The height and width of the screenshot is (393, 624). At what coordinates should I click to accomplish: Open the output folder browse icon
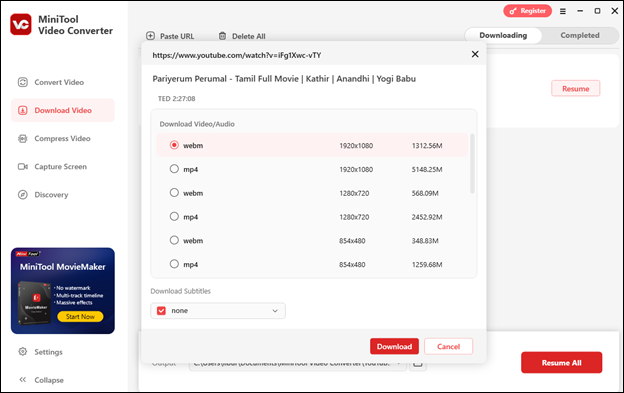point(417,364)
